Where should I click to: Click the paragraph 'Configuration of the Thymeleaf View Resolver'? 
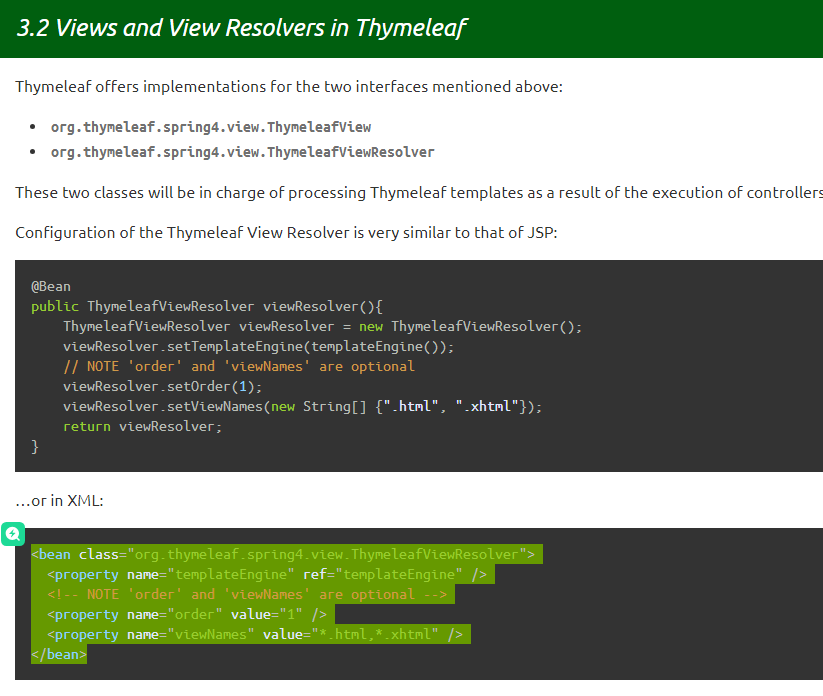tap(286, 233)
